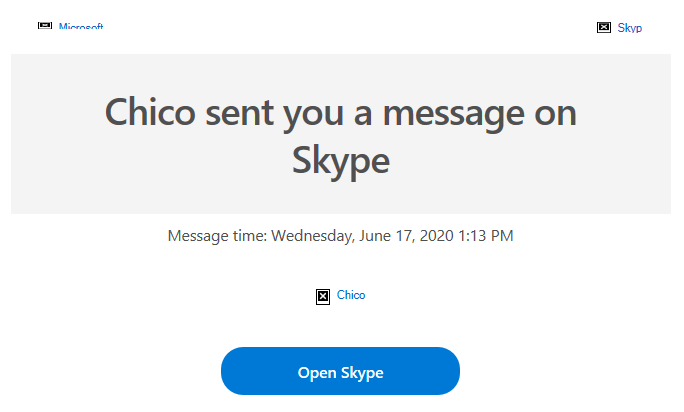Open the Skype link at top right
Viewport: 684px width, 412px height.
pos(630,28)
